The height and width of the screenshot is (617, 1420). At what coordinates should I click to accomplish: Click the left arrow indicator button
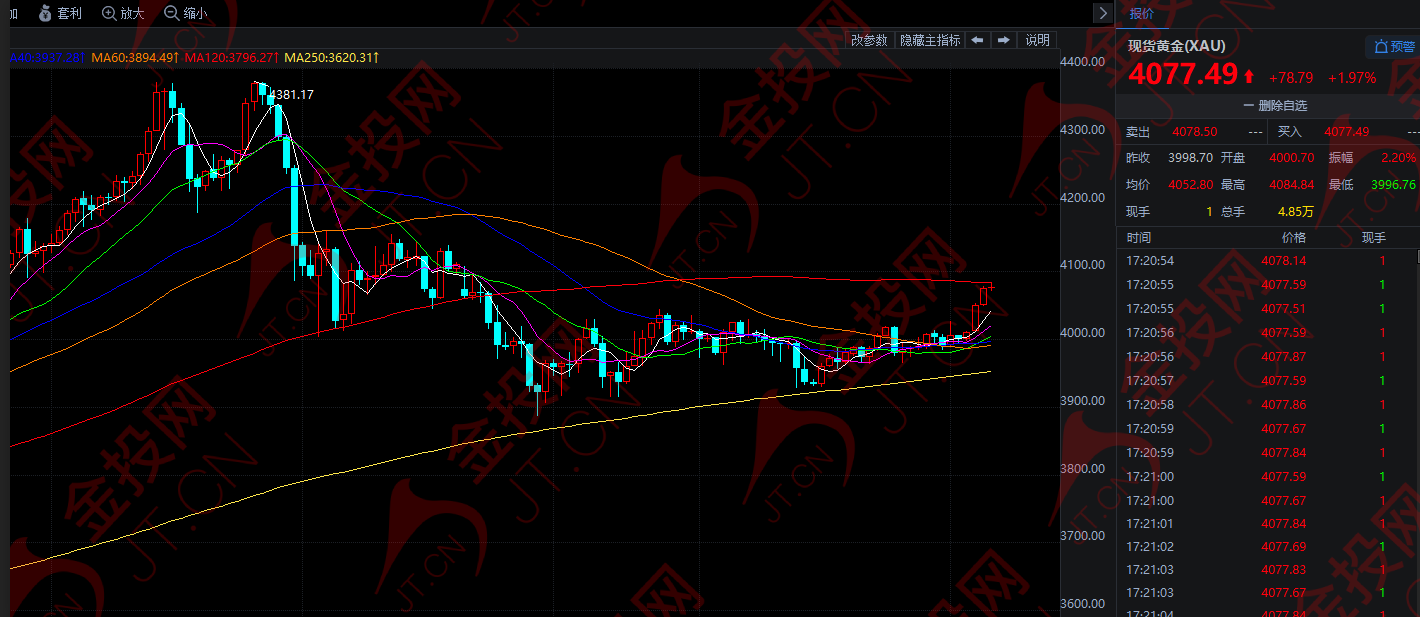coord(977,40)
